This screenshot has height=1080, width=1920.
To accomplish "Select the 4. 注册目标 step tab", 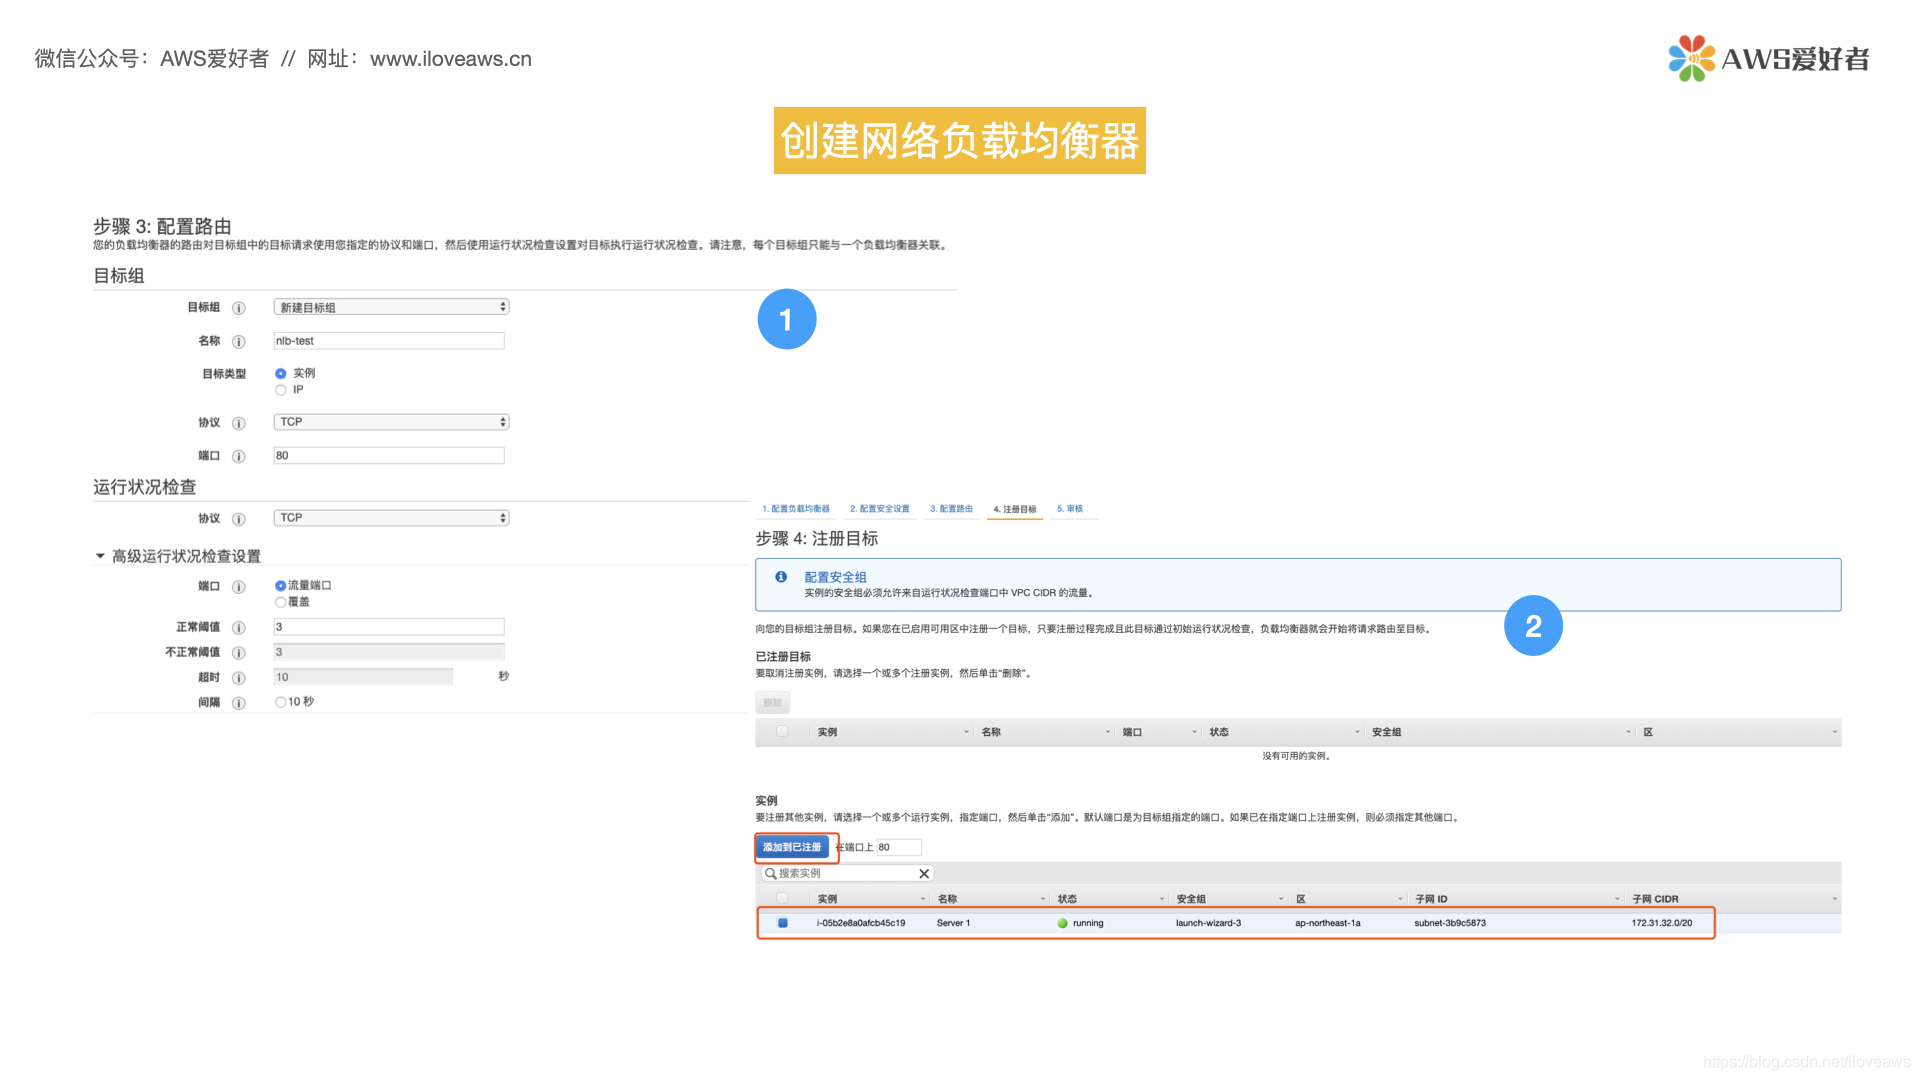I will [1015, 510].
